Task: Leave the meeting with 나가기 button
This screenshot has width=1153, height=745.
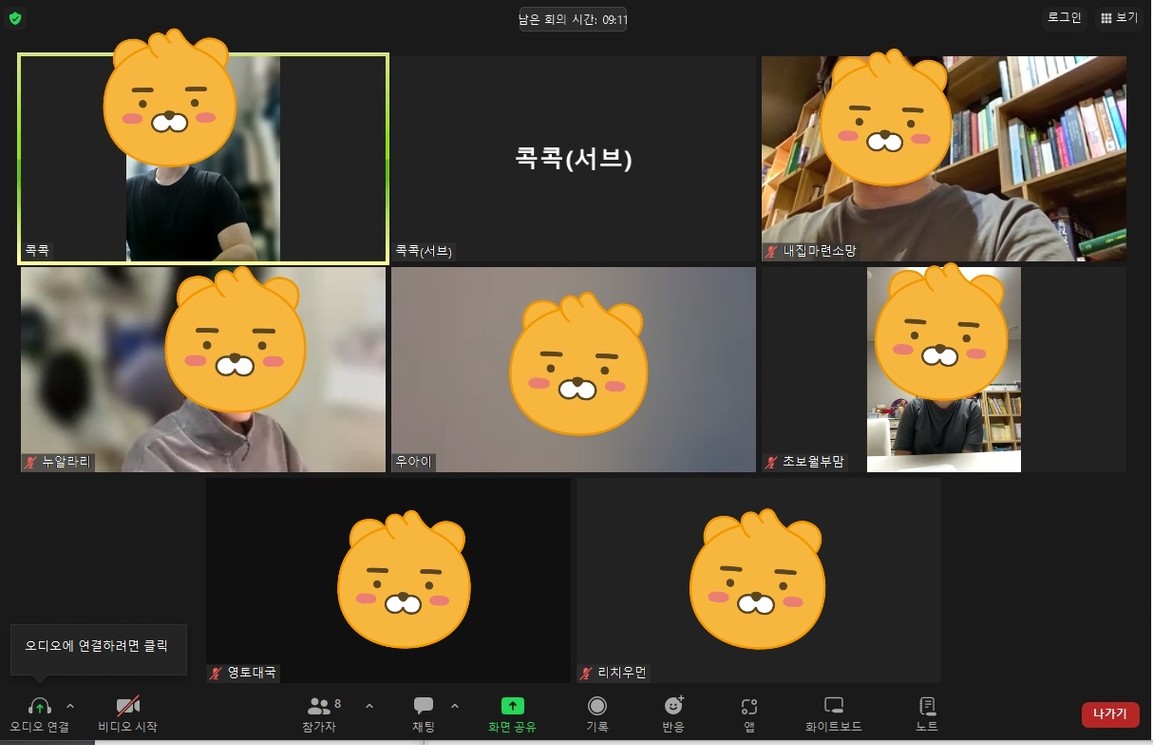Action: click(x=1109, y=714)
